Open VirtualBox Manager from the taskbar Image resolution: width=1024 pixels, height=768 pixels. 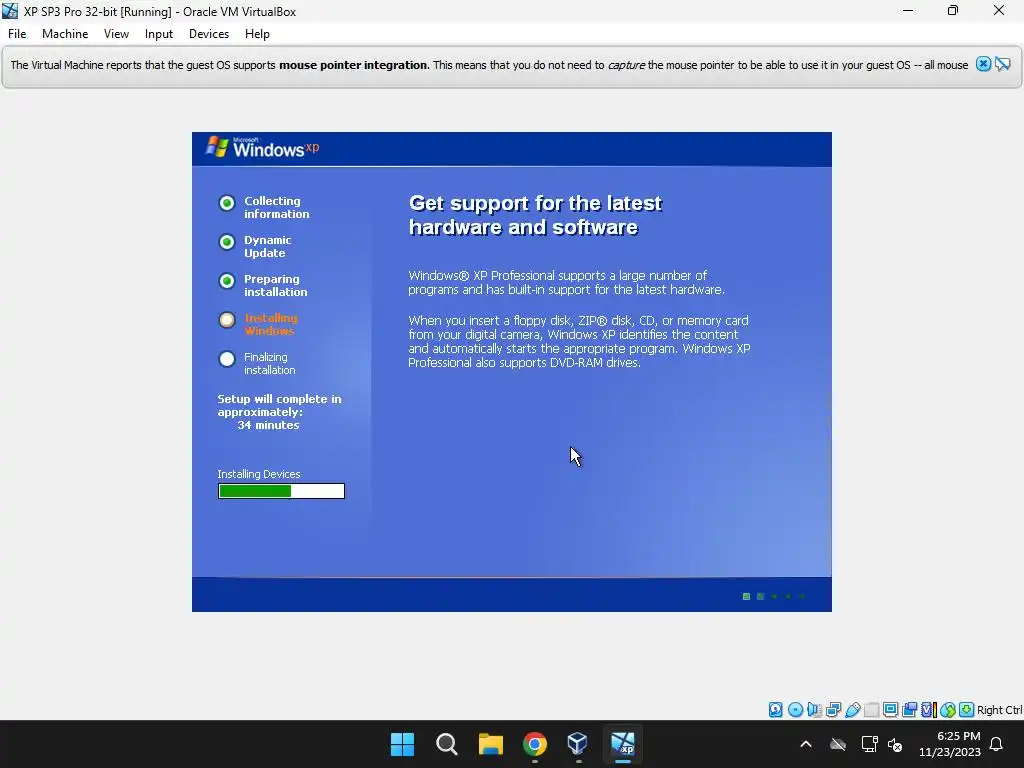578,744
